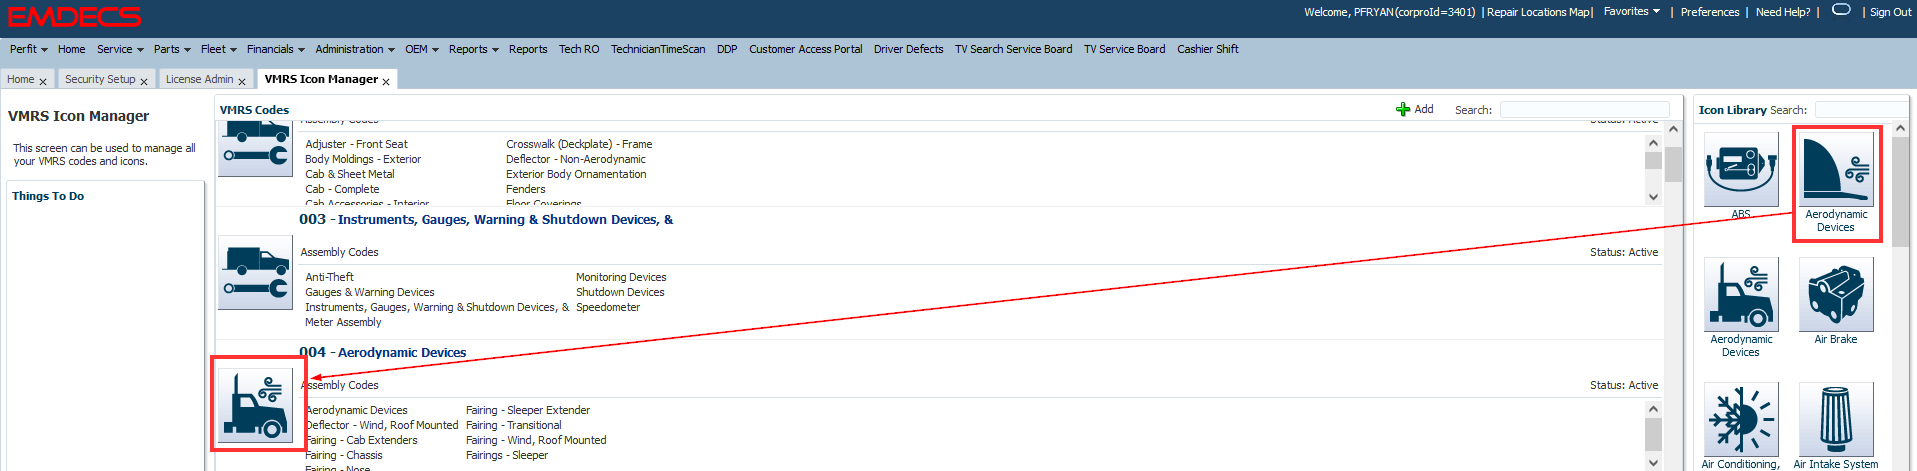Select 'Cab & Sheet Metal' text
Screen dimensions: 1917x471
click(x=350, y=174)
